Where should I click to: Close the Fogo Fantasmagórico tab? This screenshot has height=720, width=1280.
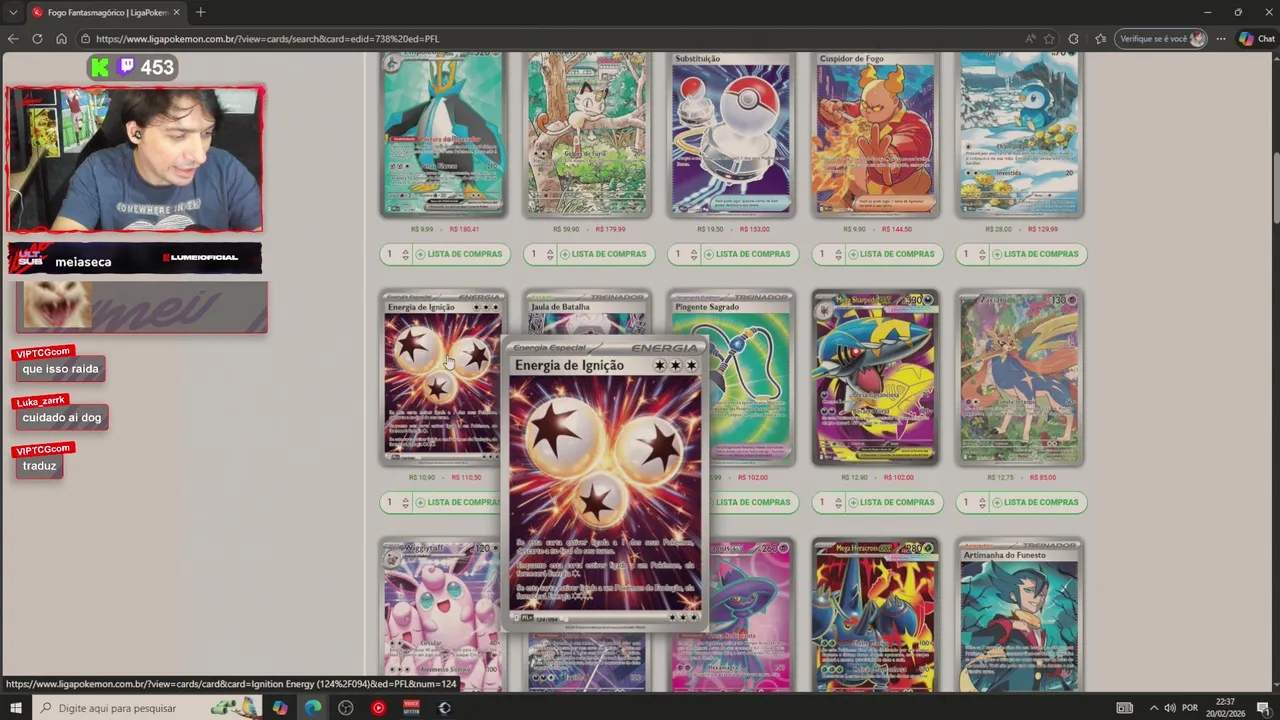176,12
